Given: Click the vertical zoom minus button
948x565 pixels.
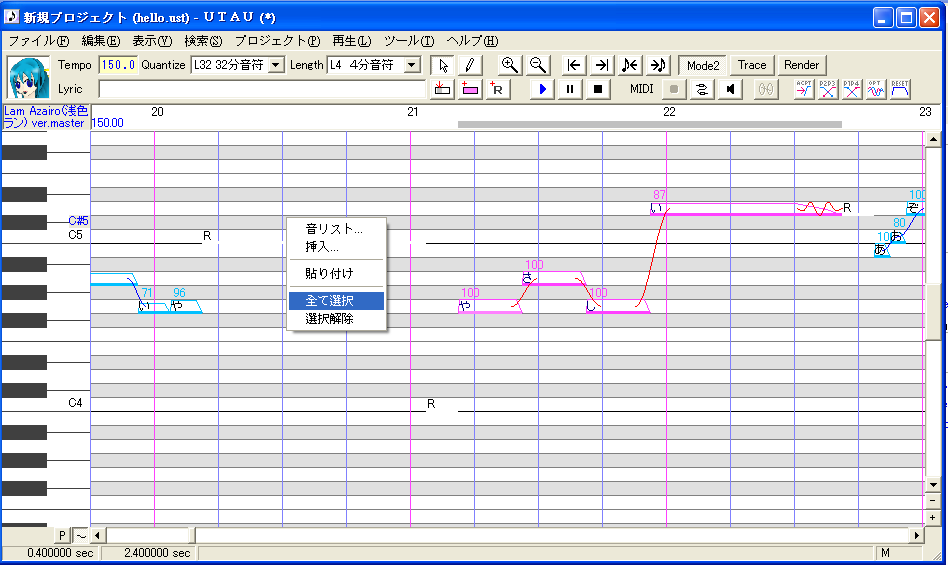Looking at the screenshot, I should tap(933, 501).
